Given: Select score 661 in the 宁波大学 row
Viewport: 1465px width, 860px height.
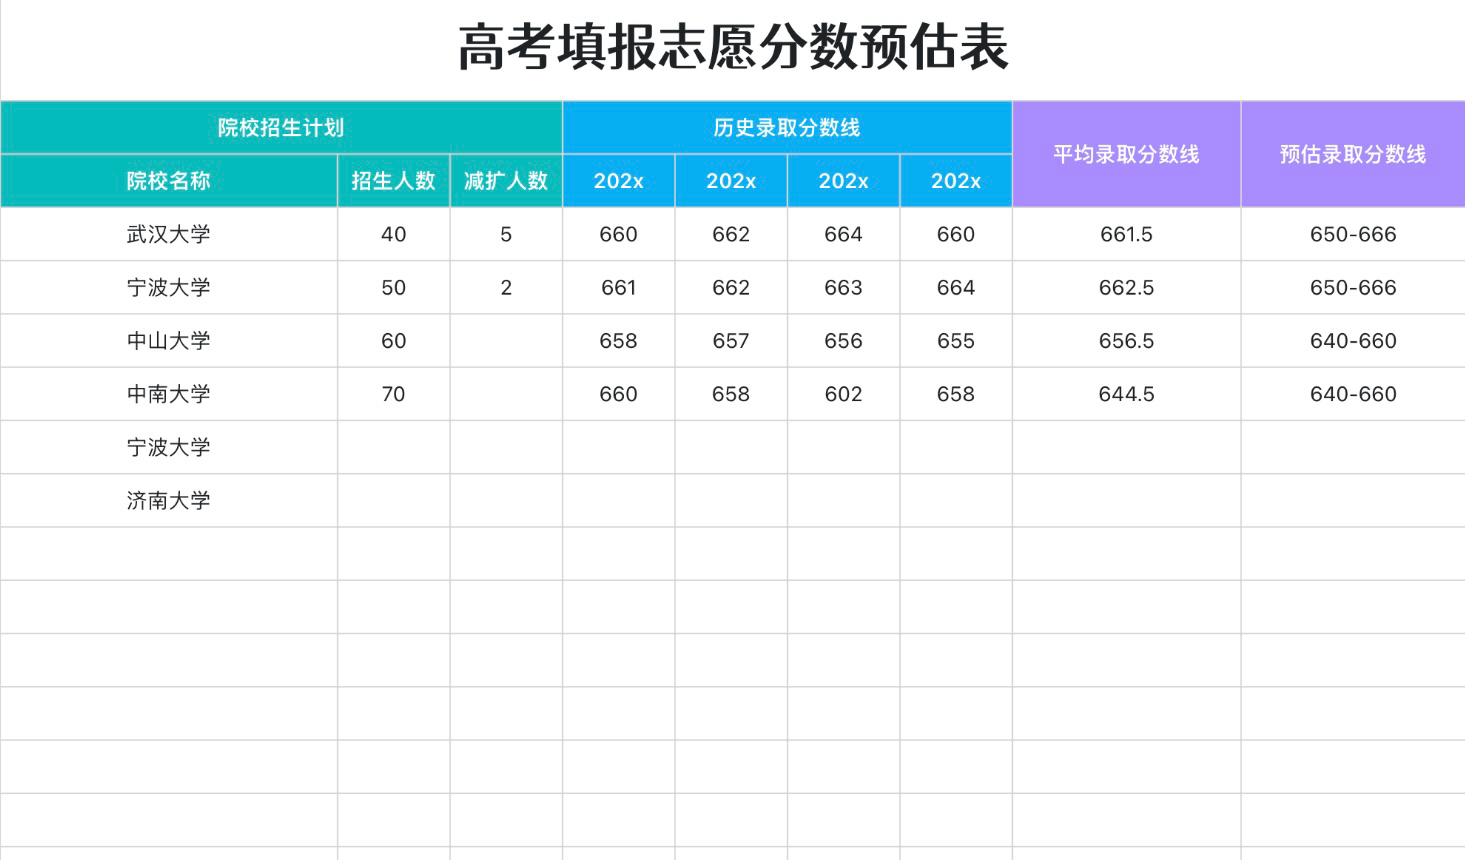Looking at the screenshot, I should click(x=619, y=288).
